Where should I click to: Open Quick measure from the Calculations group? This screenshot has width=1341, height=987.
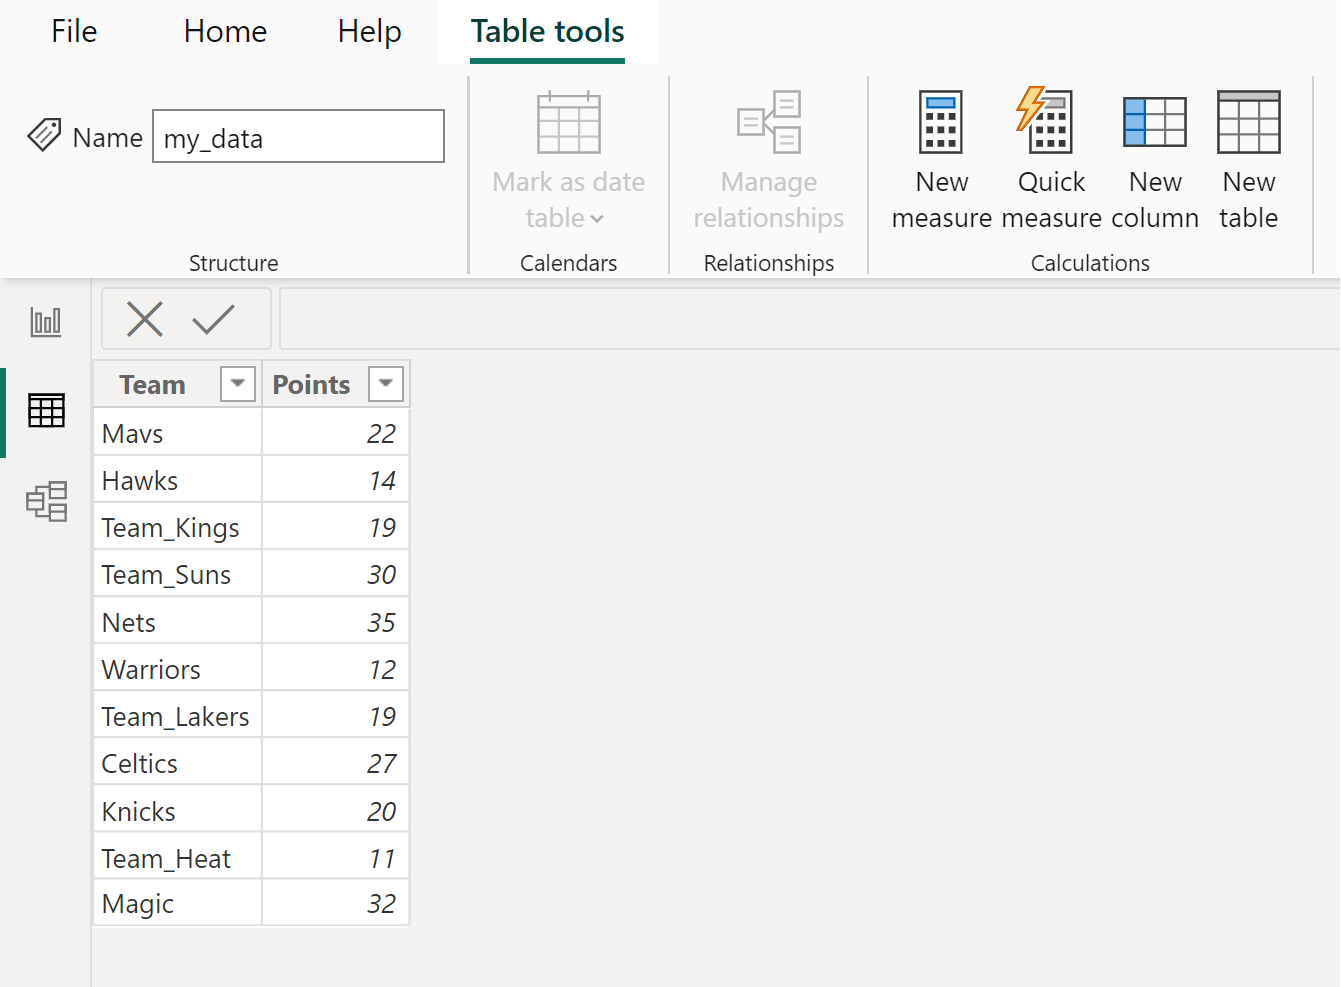(1048, 160)
